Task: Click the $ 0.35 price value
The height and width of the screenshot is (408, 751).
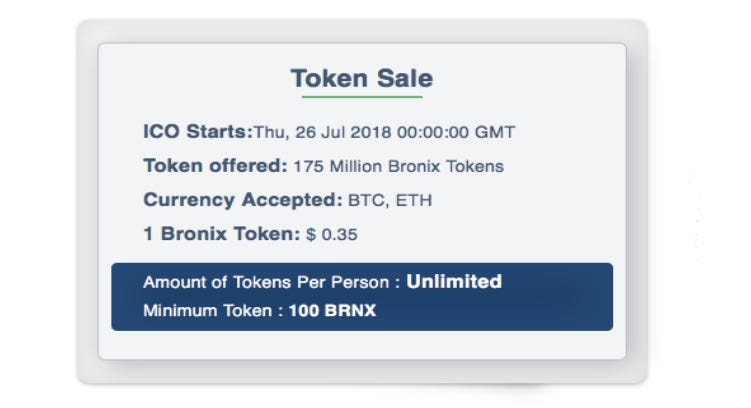Action: (332, 236)
